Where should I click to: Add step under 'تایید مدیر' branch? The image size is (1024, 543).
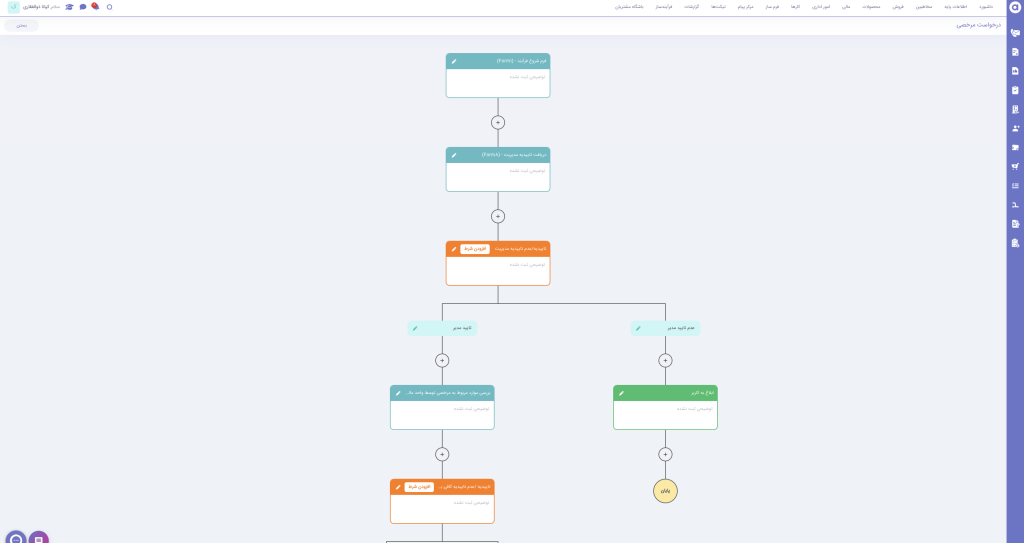pyautogui.click(x=442, y=360)
